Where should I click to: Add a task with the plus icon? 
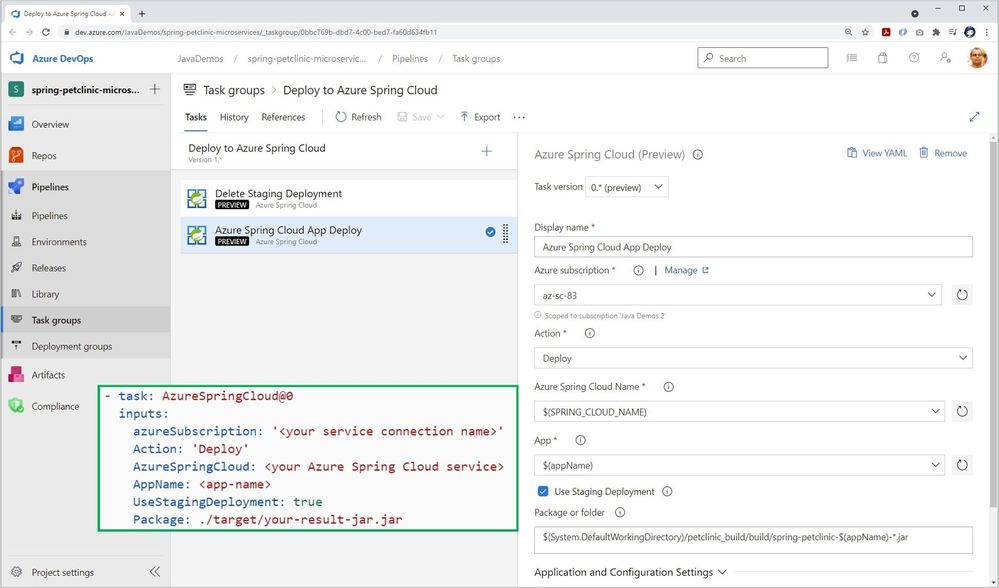pyautogui.click(x=487, y=152)
